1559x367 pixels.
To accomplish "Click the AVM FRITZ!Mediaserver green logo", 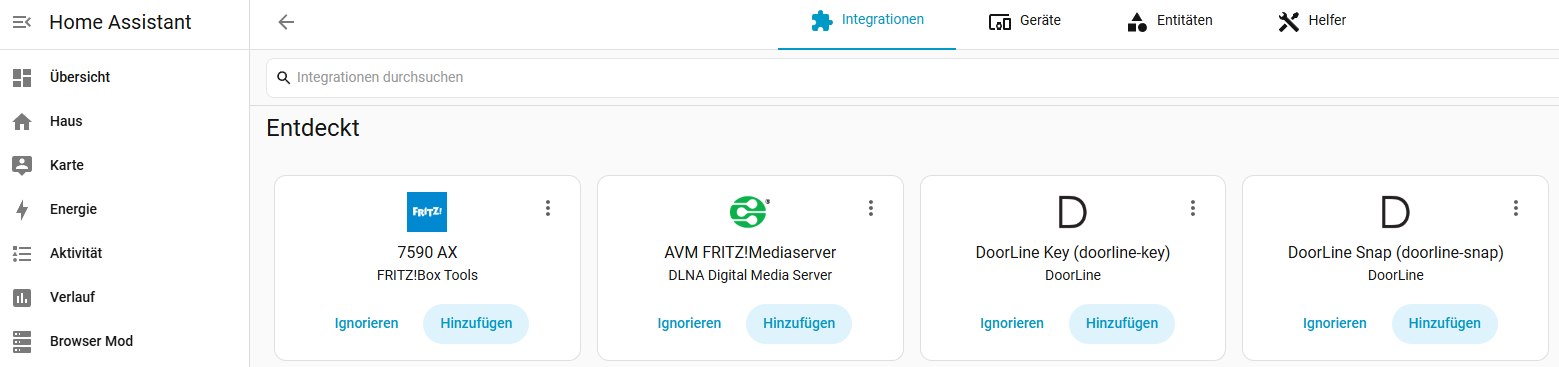I will point(750,212).
